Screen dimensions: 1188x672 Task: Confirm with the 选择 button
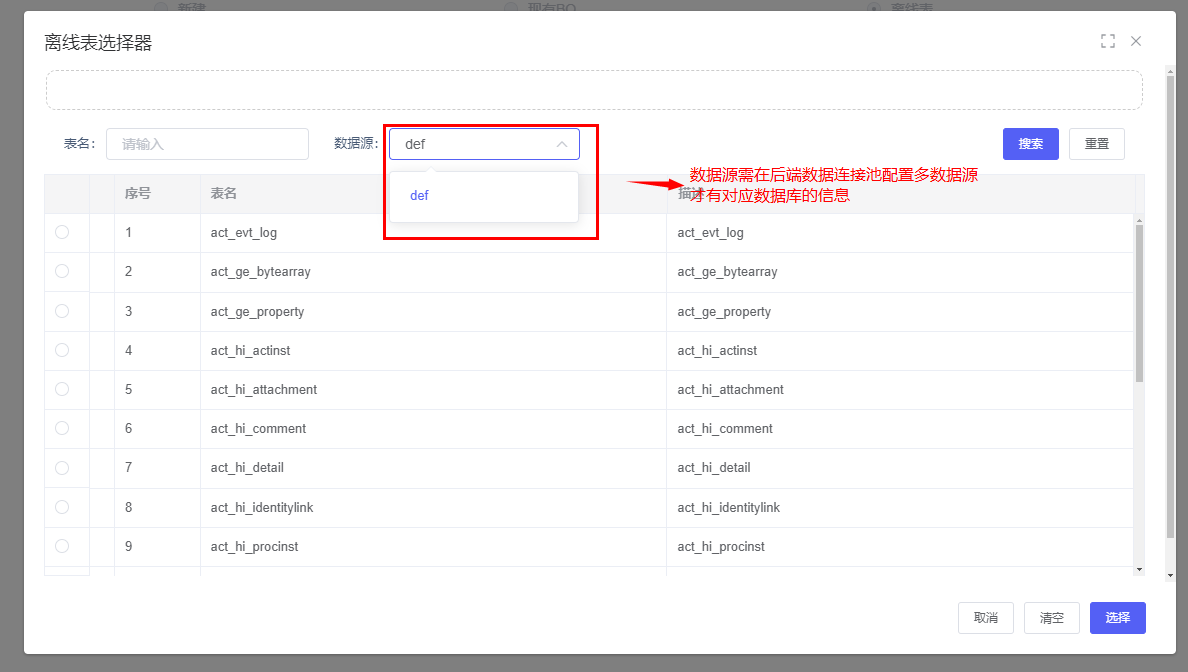point(1117,618)
